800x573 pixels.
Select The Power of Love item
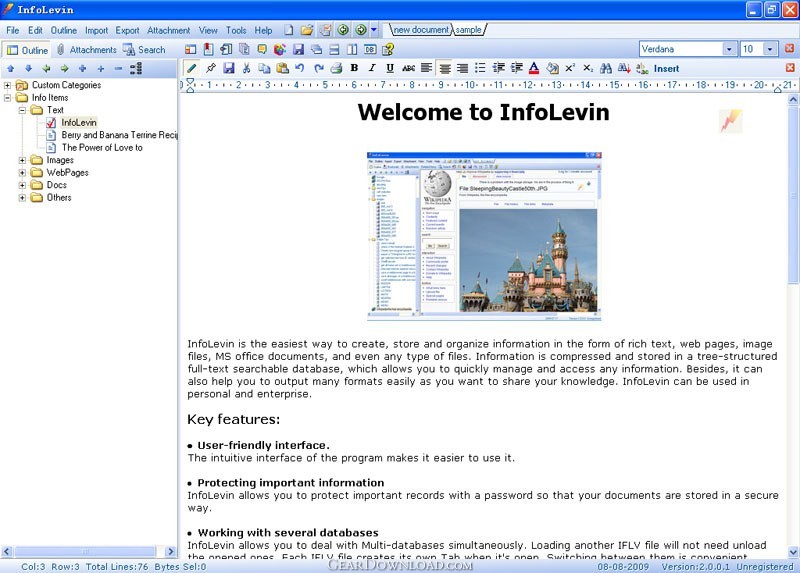point(102,147)
